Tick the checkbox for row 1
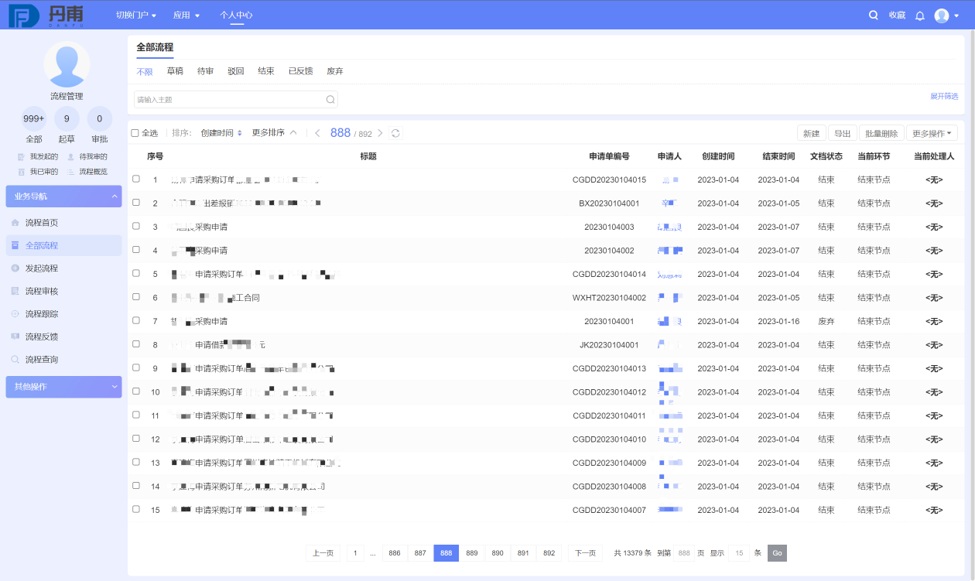 coord(136,179)
